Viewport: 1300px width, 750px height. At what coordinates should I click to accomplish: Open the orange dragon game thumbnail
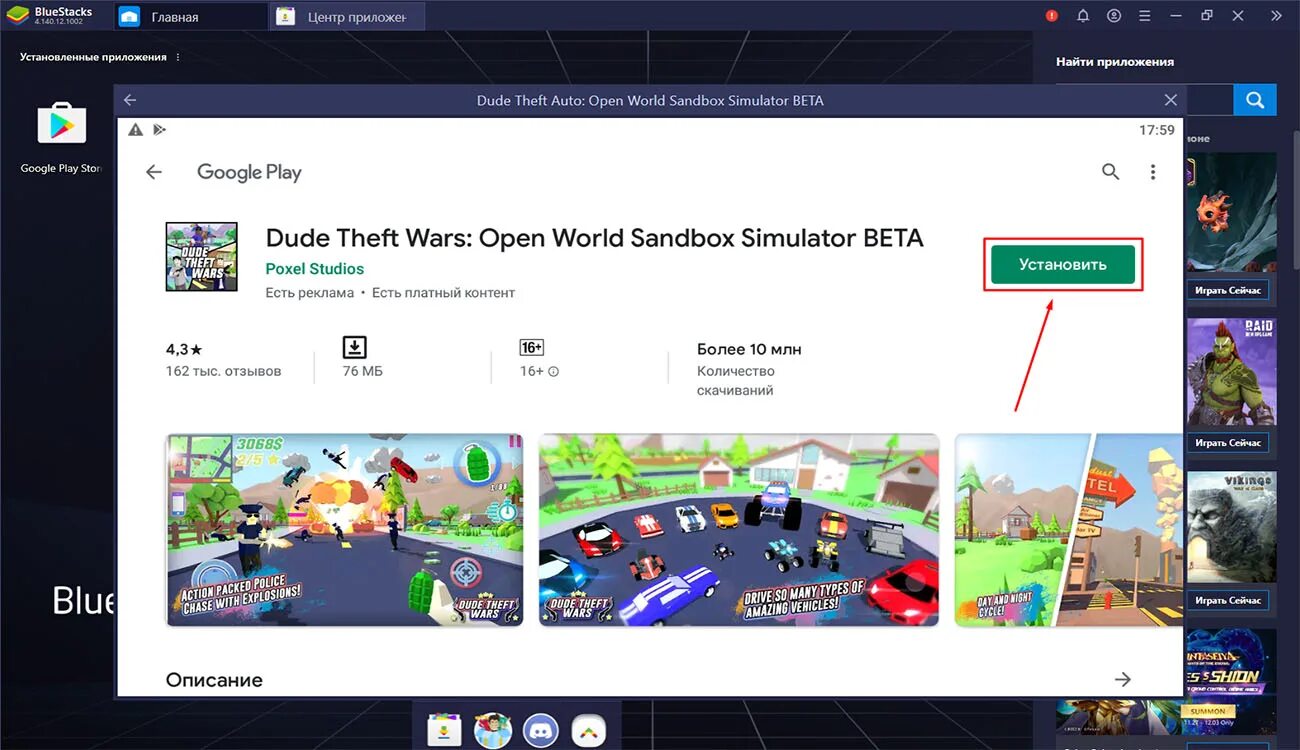click(1231, 212)
